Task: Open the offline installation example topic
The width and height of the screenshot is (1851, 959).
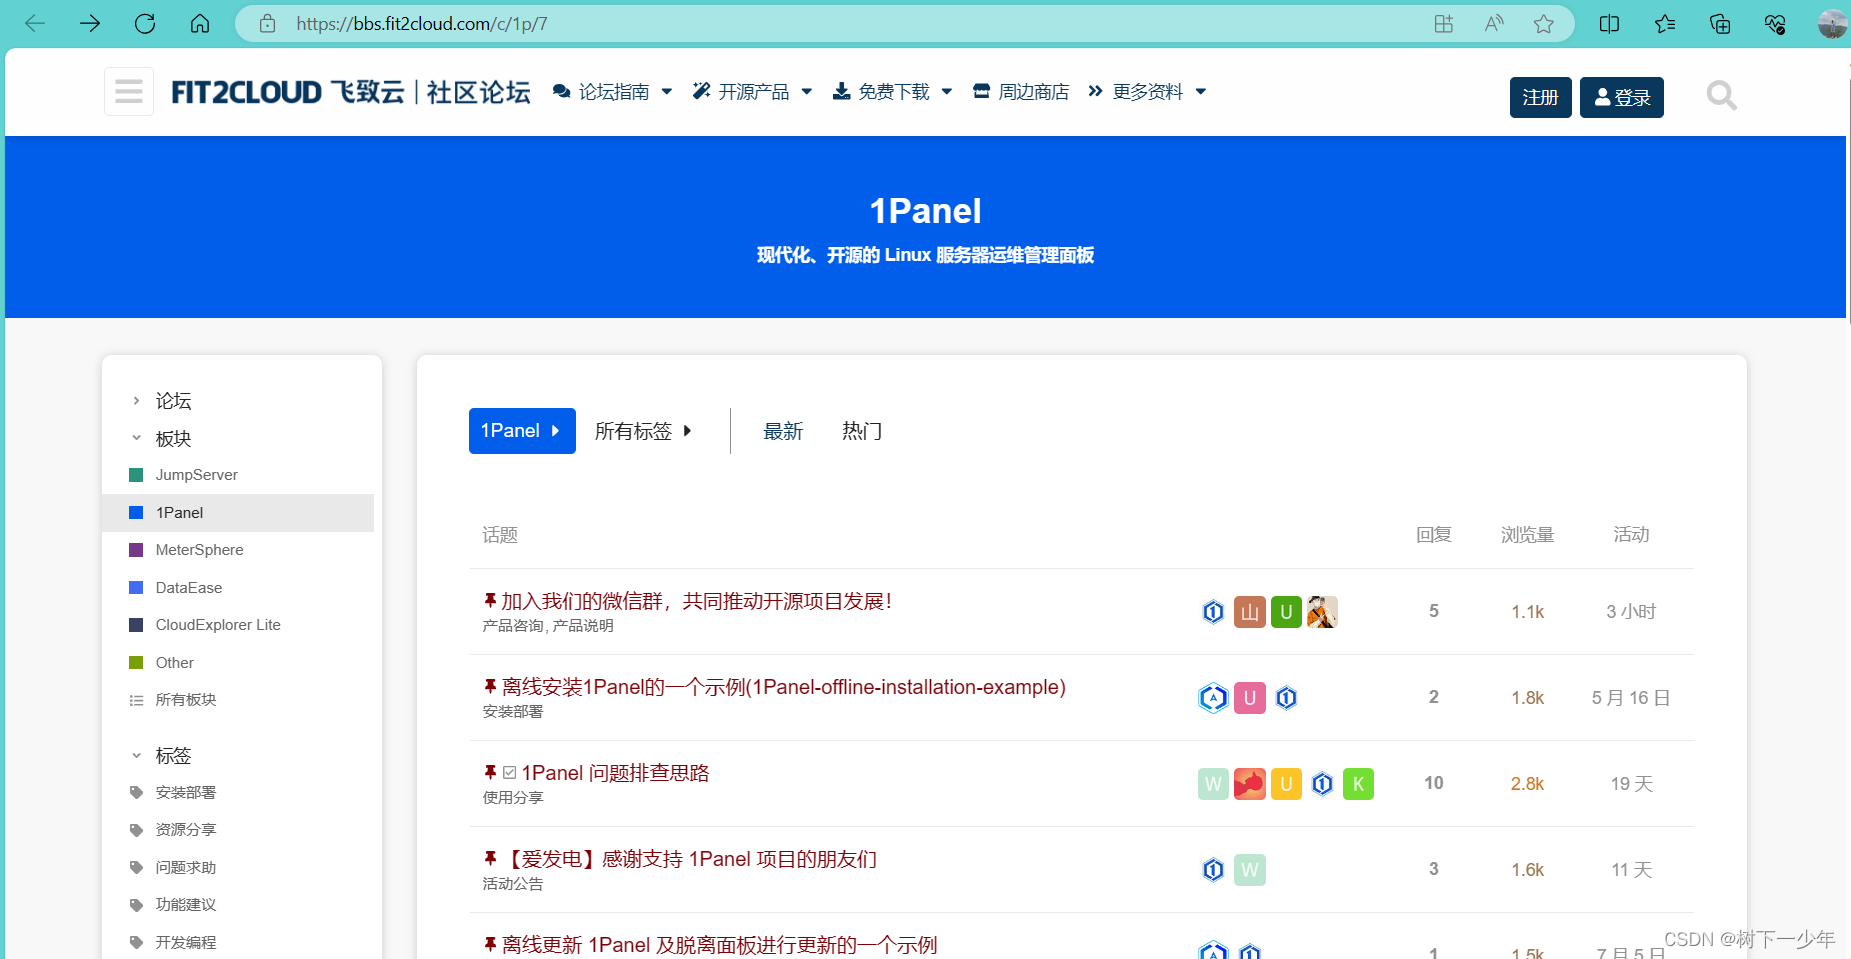Action: coord(784,687)
